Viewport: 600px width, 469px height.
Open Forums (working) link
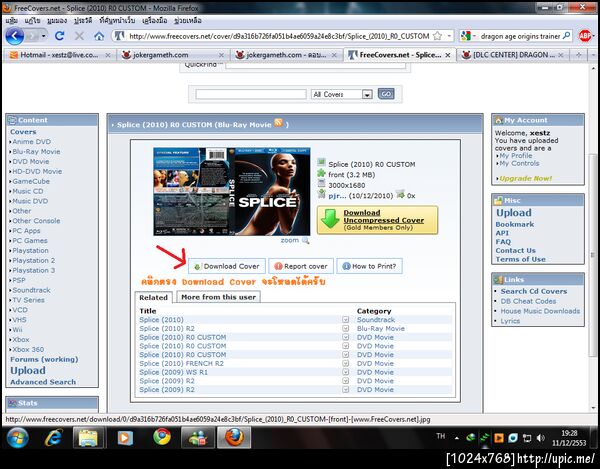(44, 360)
